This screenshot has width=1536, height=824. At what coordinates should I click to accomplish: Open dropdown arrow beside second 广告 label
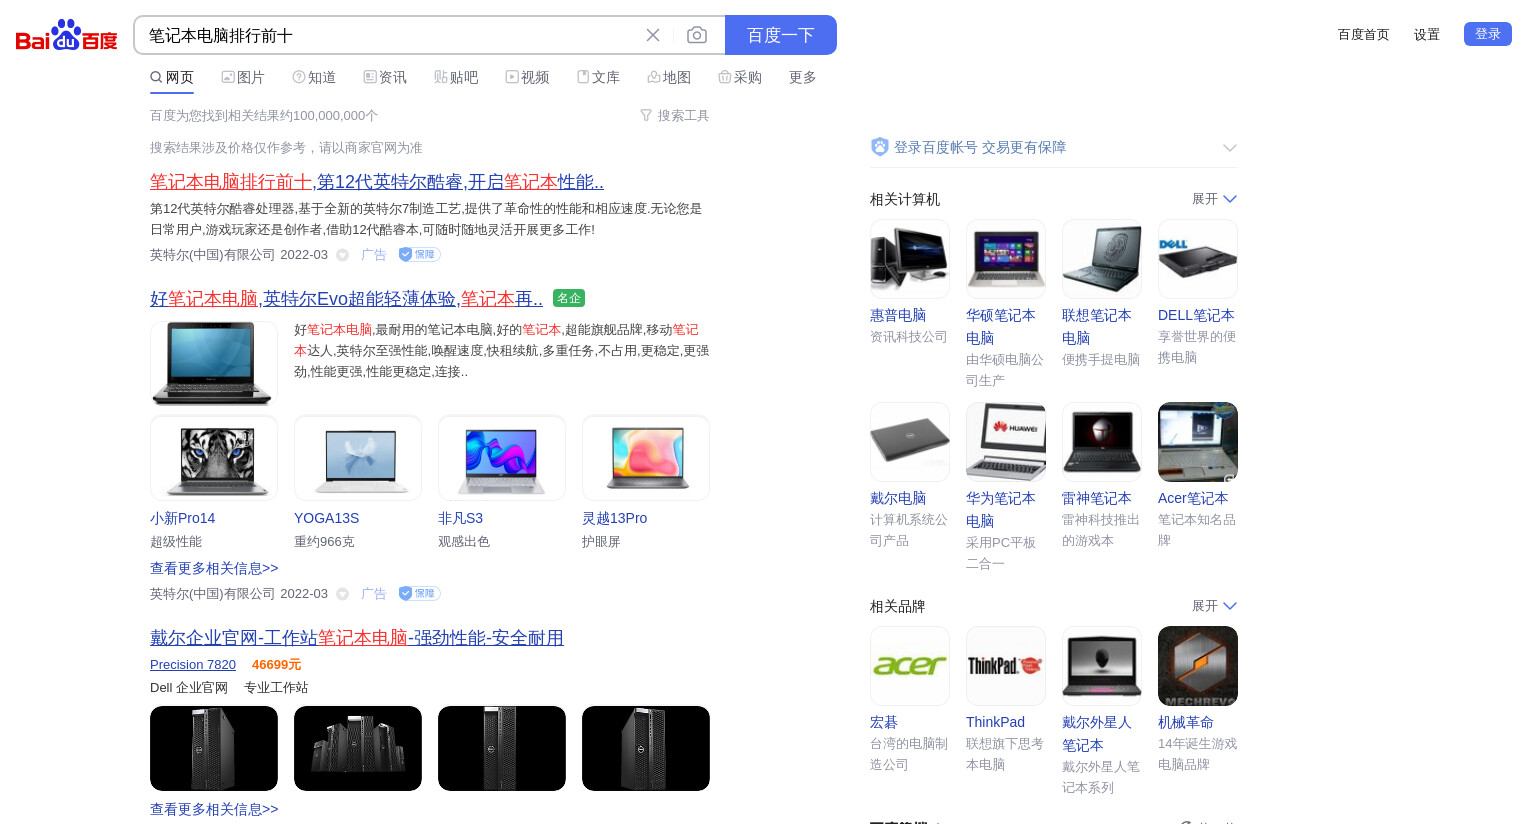point(342,594)
